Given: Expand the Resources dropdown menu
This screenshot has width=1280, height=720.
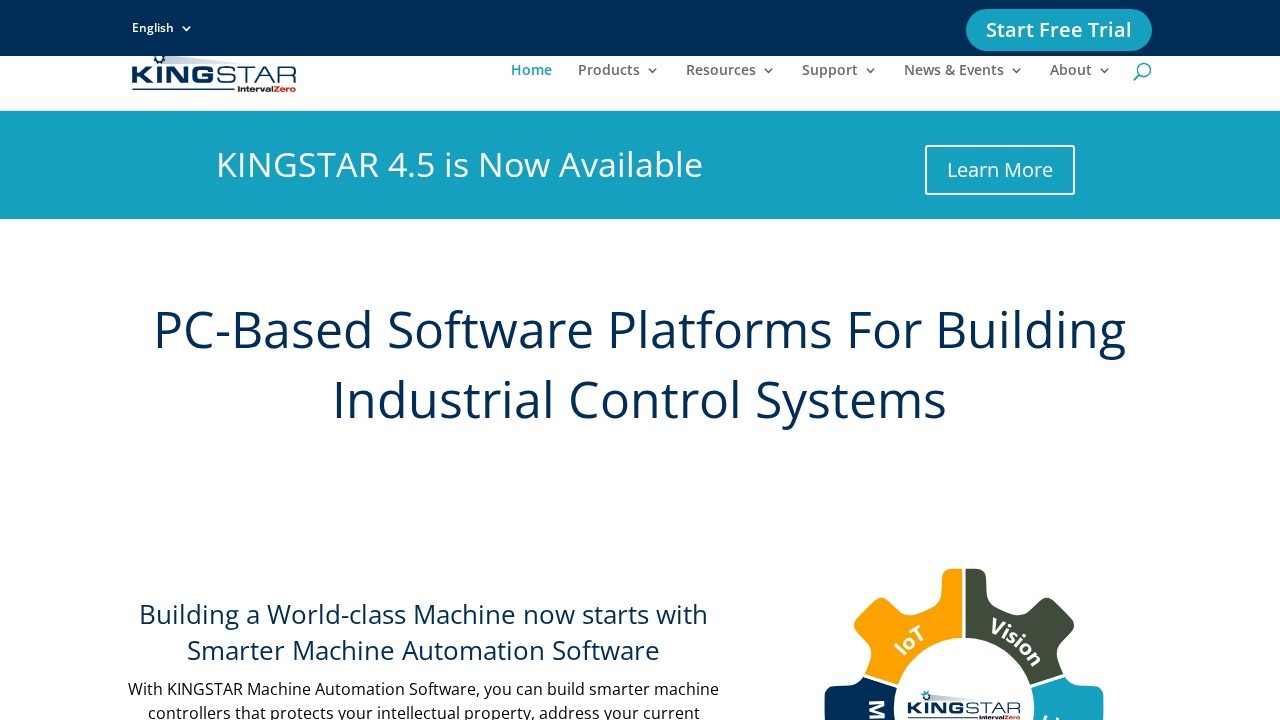Looking at the screenshot, I should click(729, 70).
